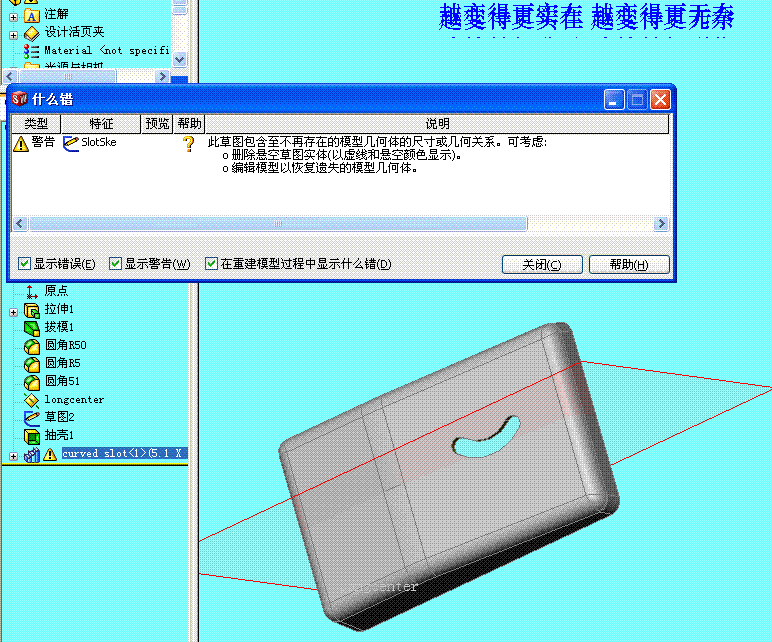Select the 拔模1 tree item label
Screen dimensions: 772x642
click(59, 327)
